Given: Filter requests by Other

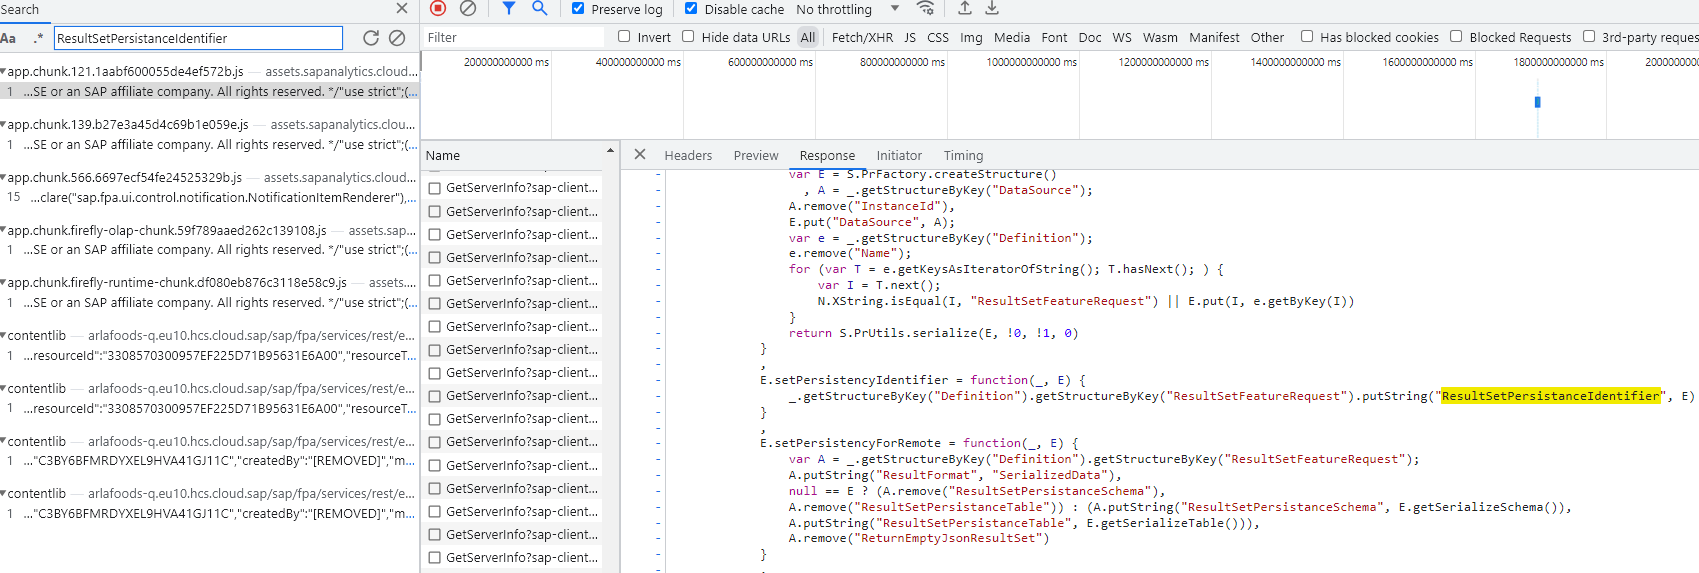Looking at the screenshot, I should pyautogui.click(x=1267, y=37).
